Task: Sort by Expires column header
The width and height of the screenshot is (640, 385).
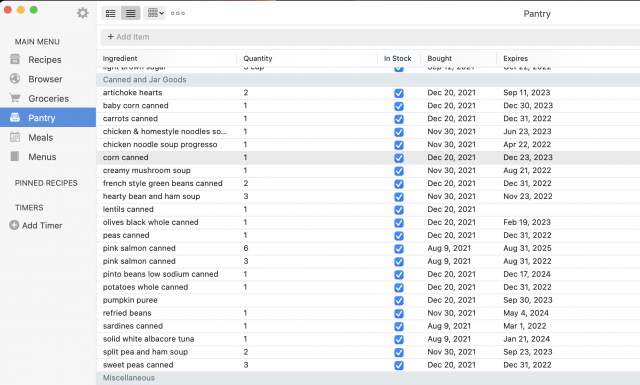Action: pos(516,58)
